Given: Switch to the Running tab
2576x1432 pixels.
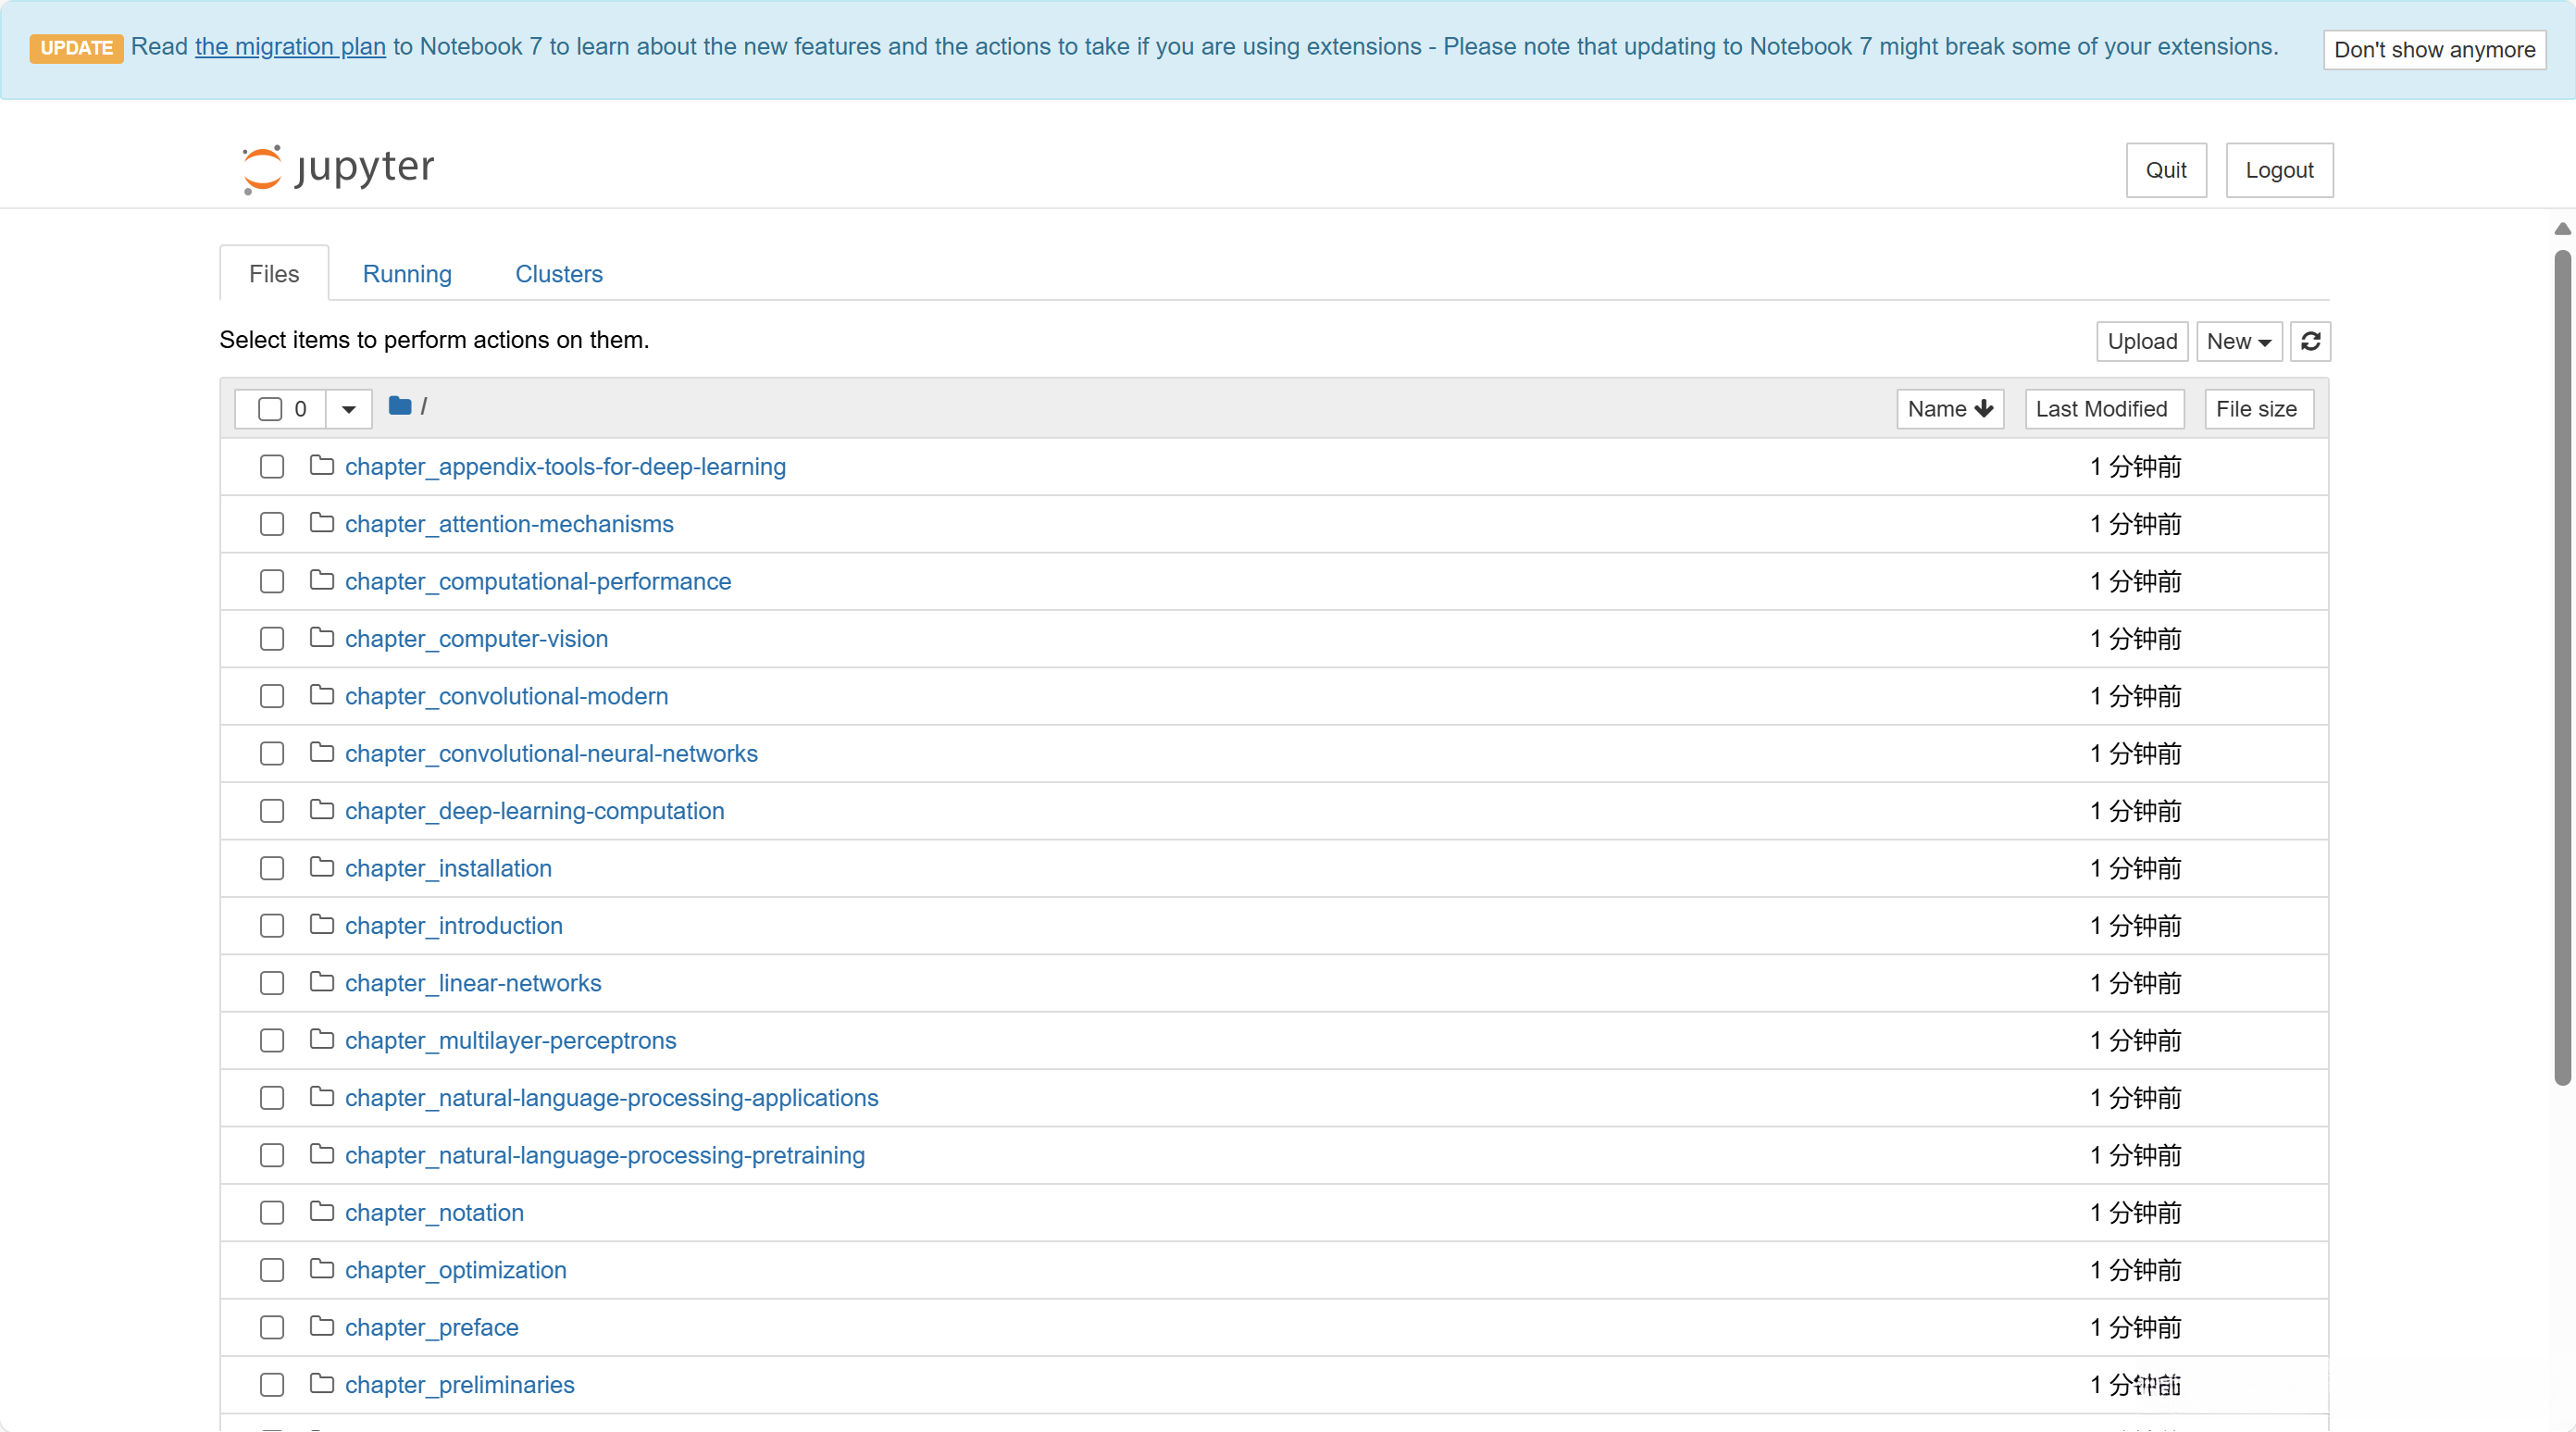Looking at the screenshot, I should pos(407,274).
